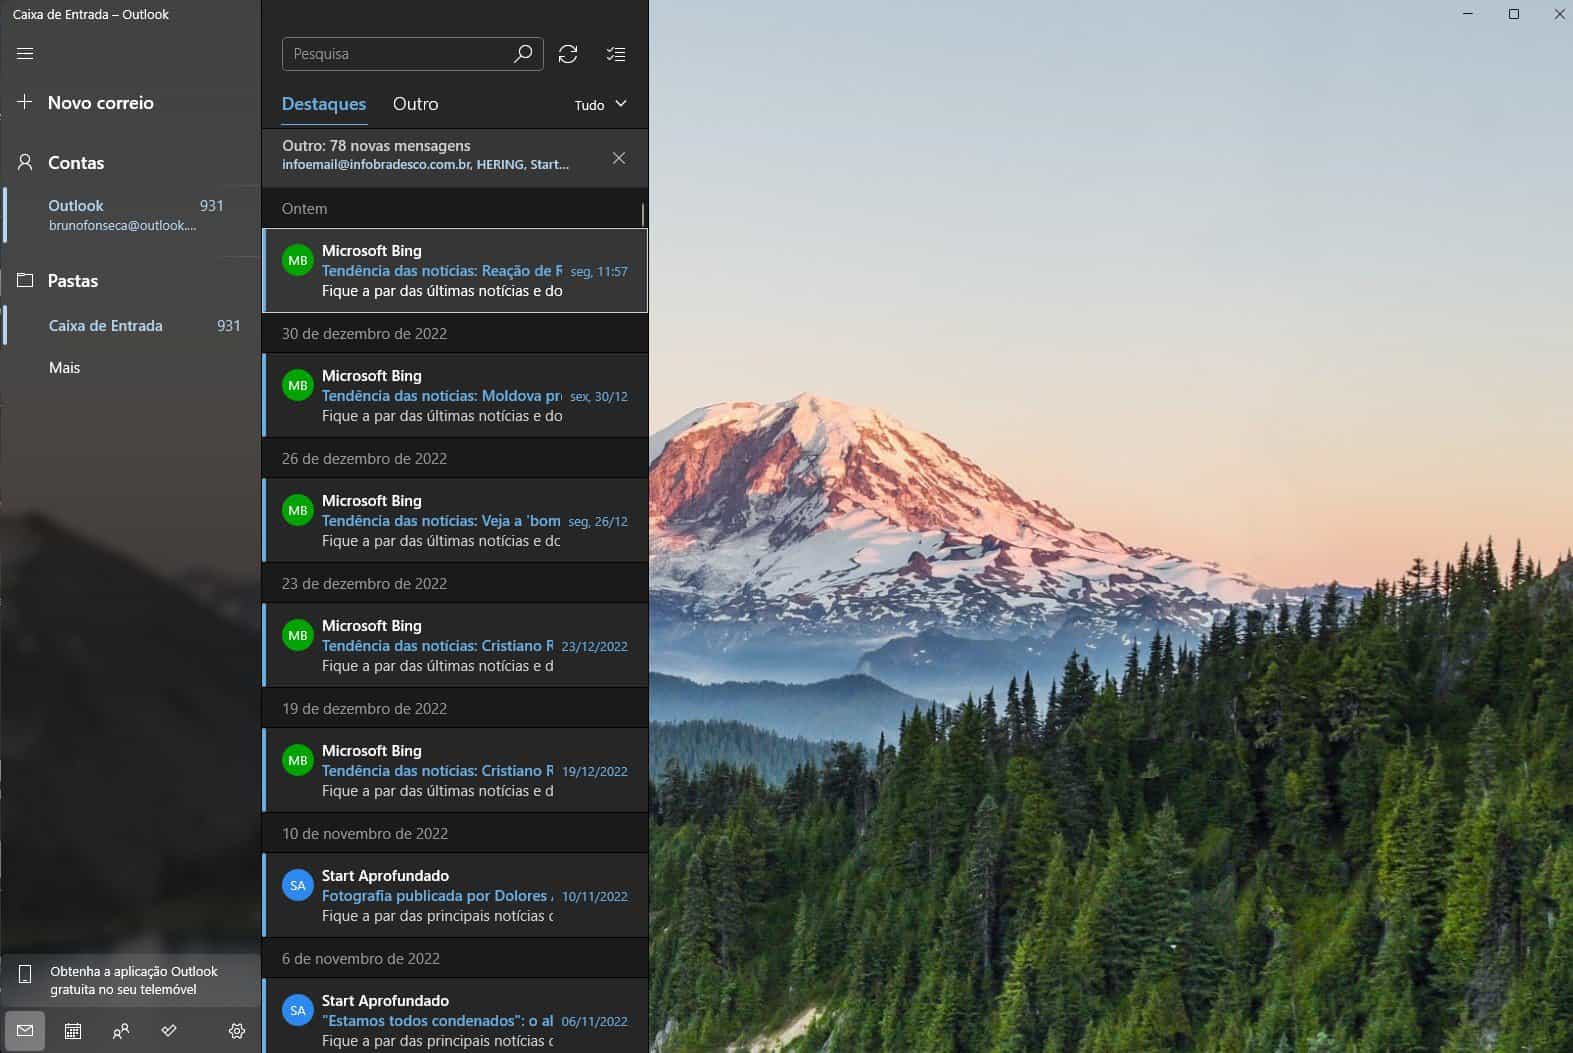Image resolution: width=1573 pixels, height=1053 pixels.
Task: Sync mailbox with the refresh icon
Action: (568, 54)
